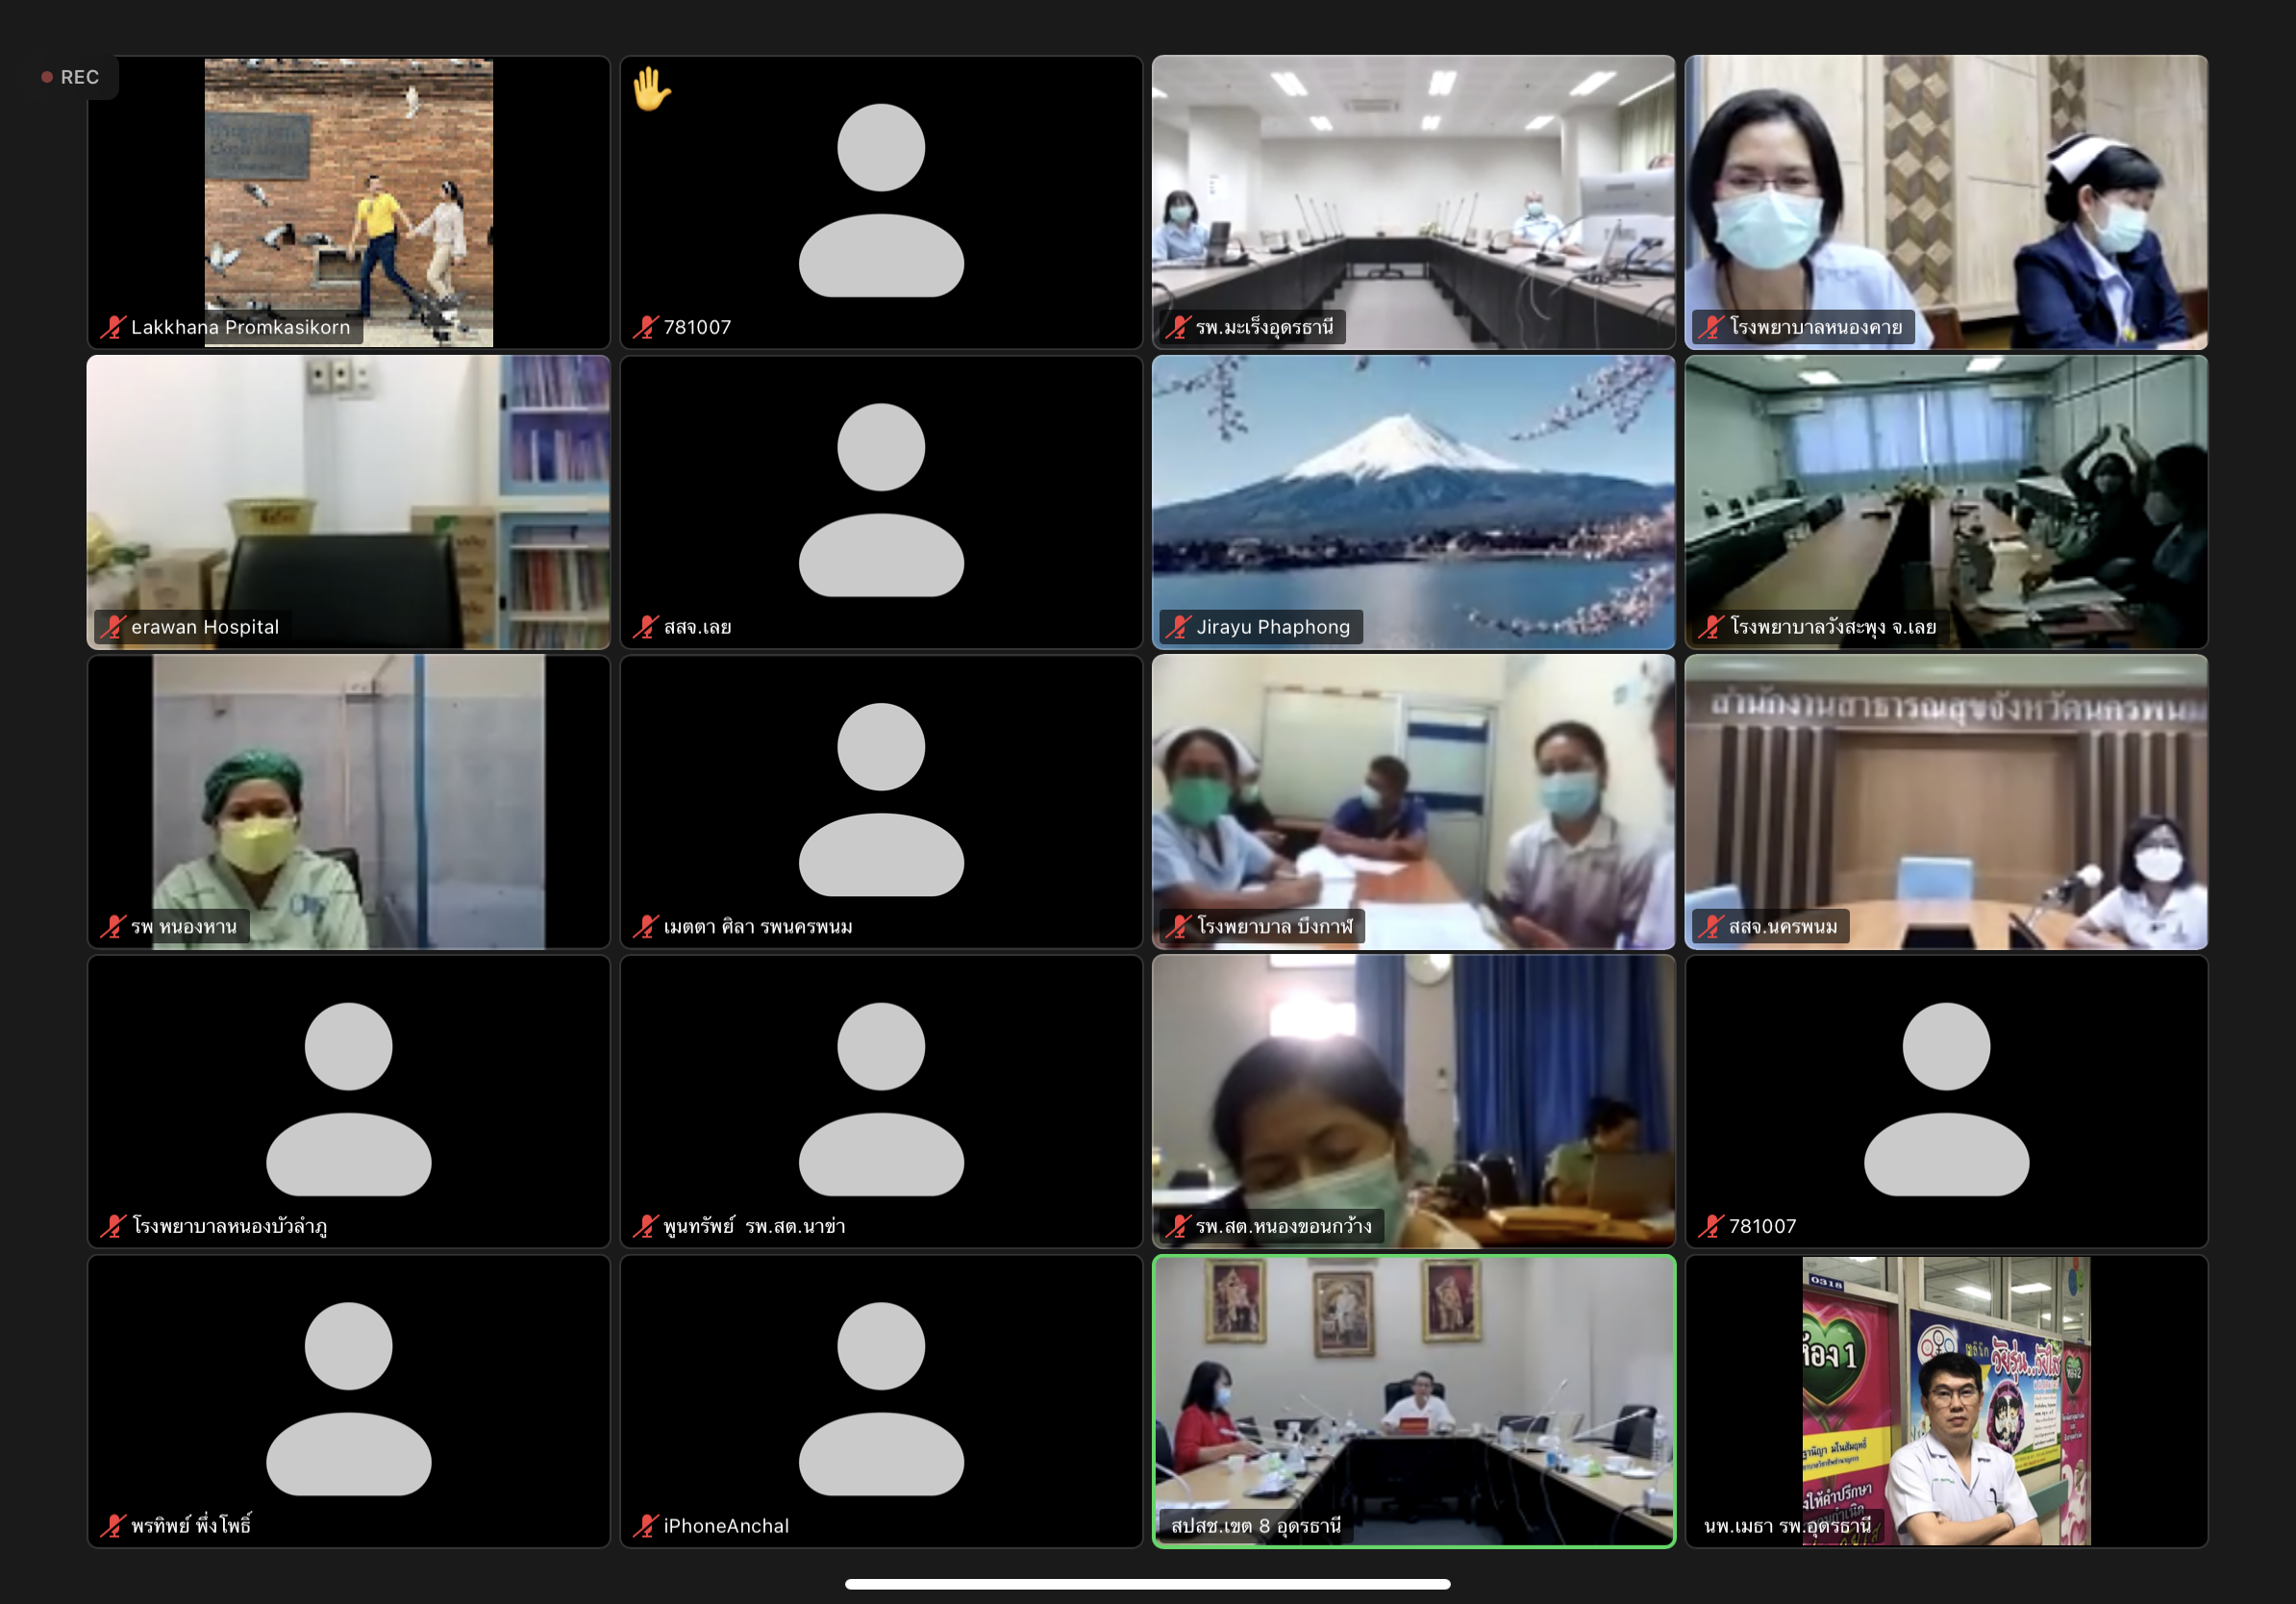Click muted mic icon beside iPhoneAnchal
Viewport: 2296px width, 1604px height.
click(x=645, y=1526)
